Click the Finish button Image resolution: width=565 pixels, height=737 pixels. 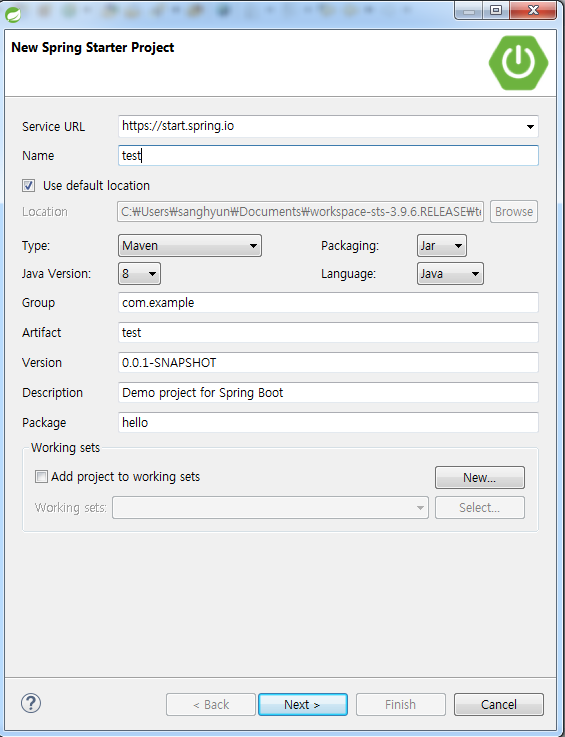pos(400,705)
